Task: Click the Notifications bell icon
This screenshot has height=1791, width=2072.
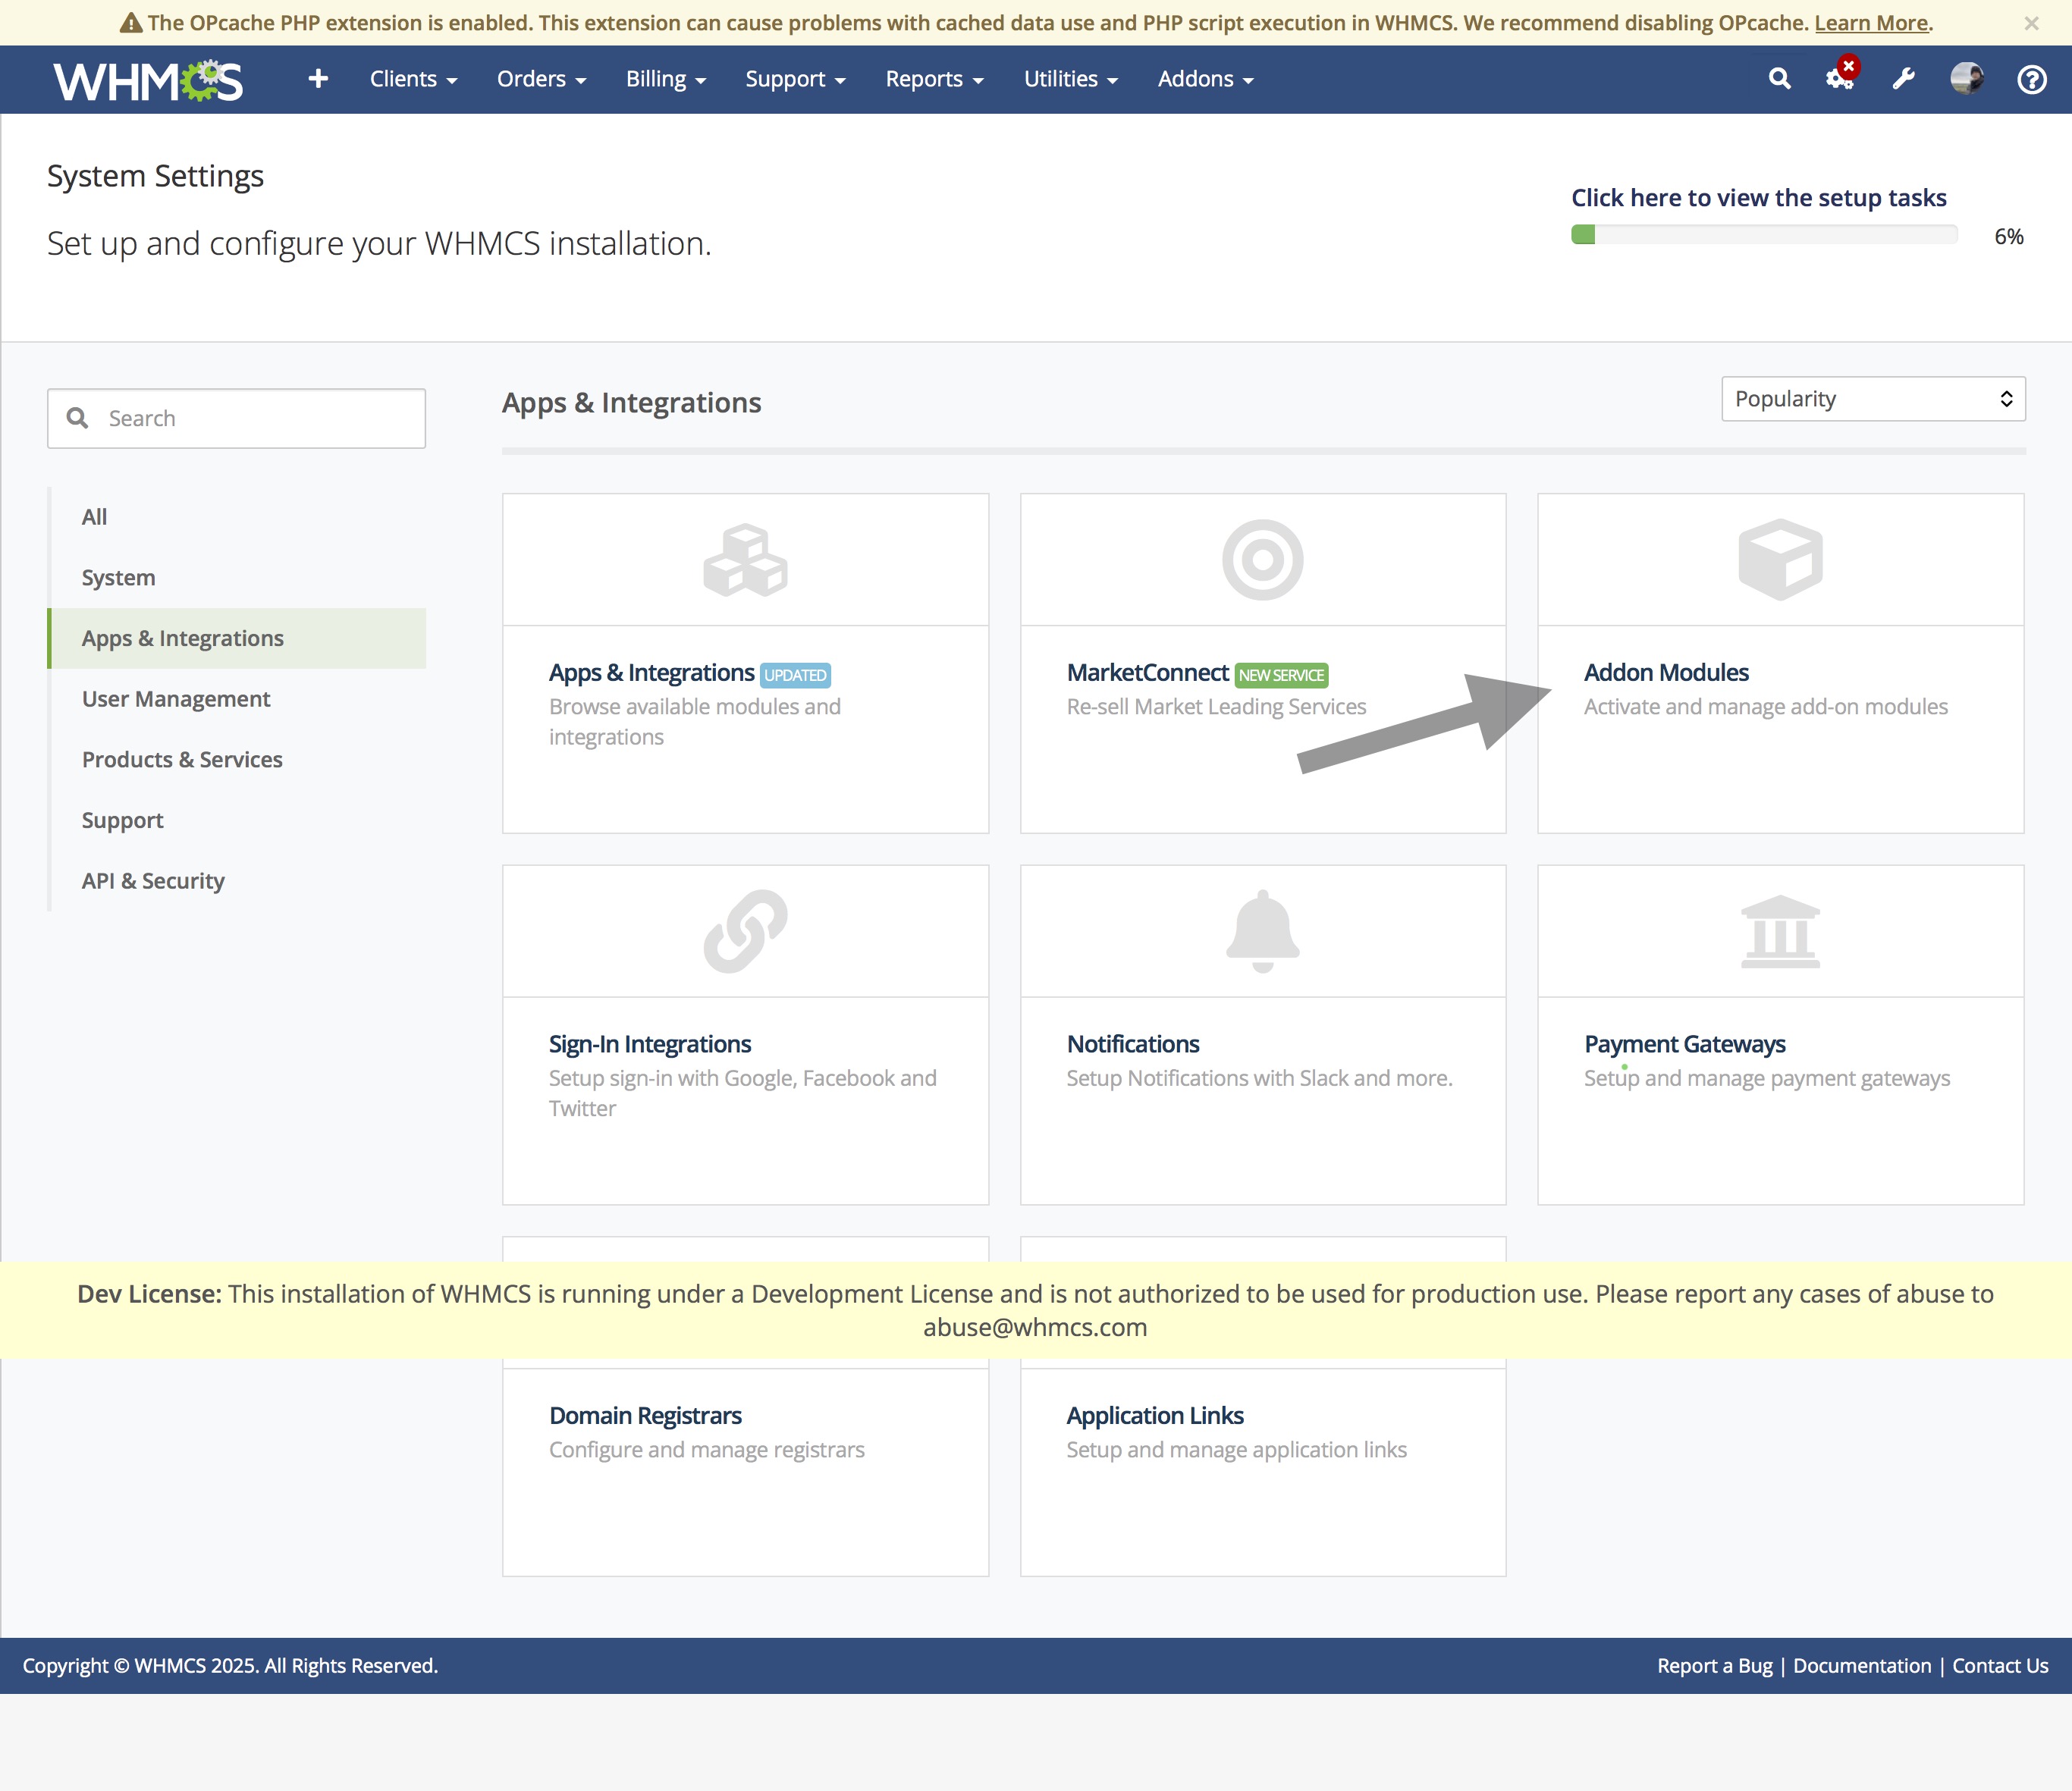Action: pyautogui.click(x=1262, y=931)
